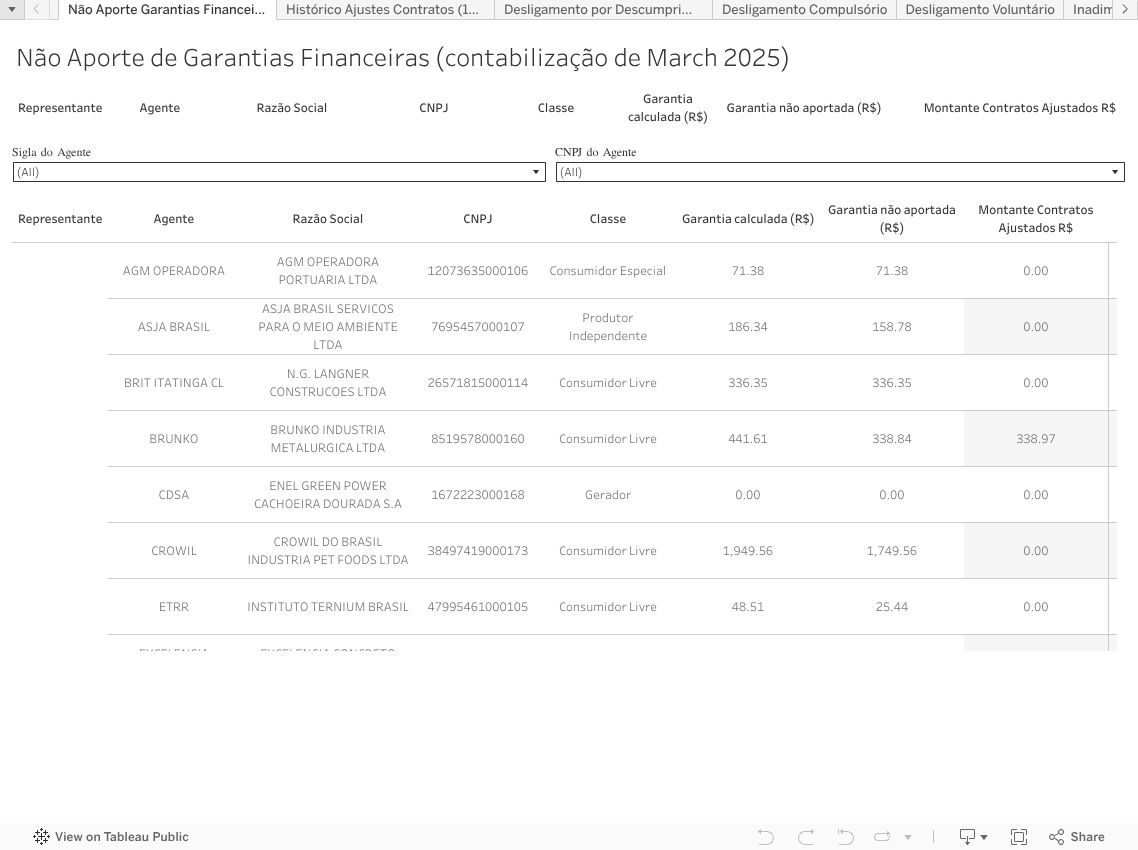Click the CNPJ table column header
This screenshot has width=1138, height=850.
[x=478, y=218]
